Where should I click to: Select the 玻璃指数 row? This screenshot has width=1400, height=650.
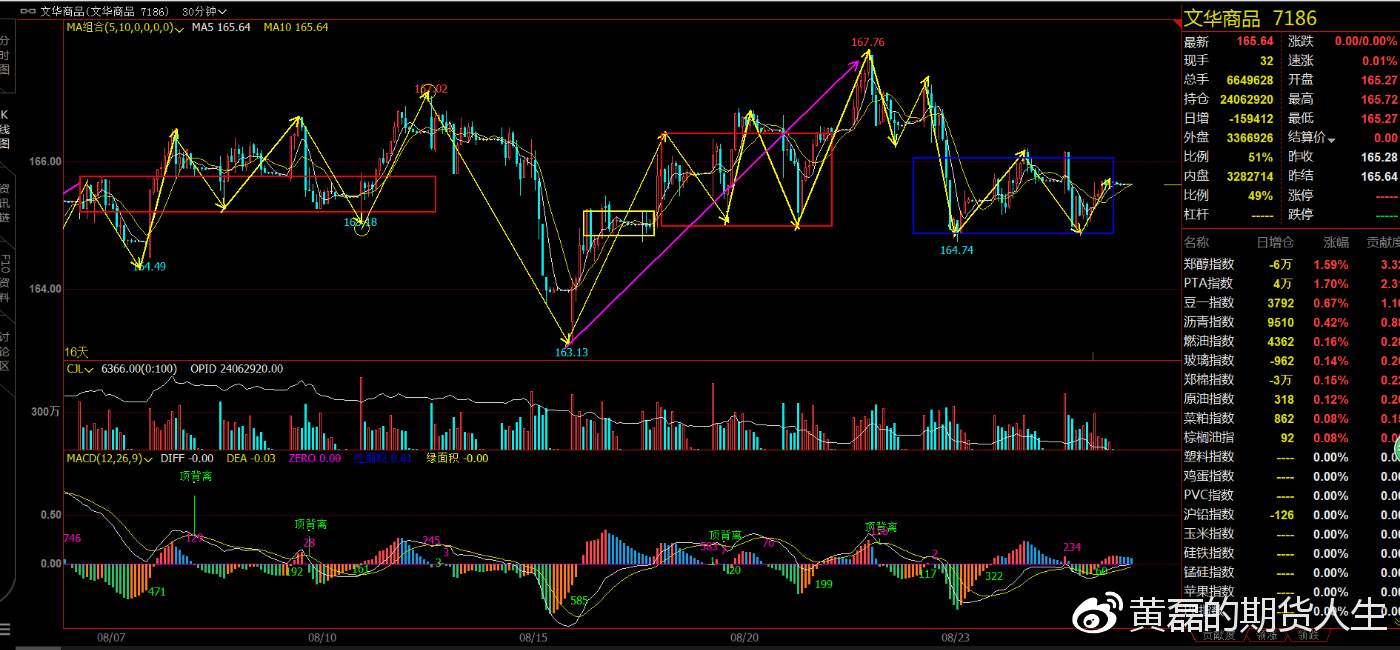(x=1290, y=360)
